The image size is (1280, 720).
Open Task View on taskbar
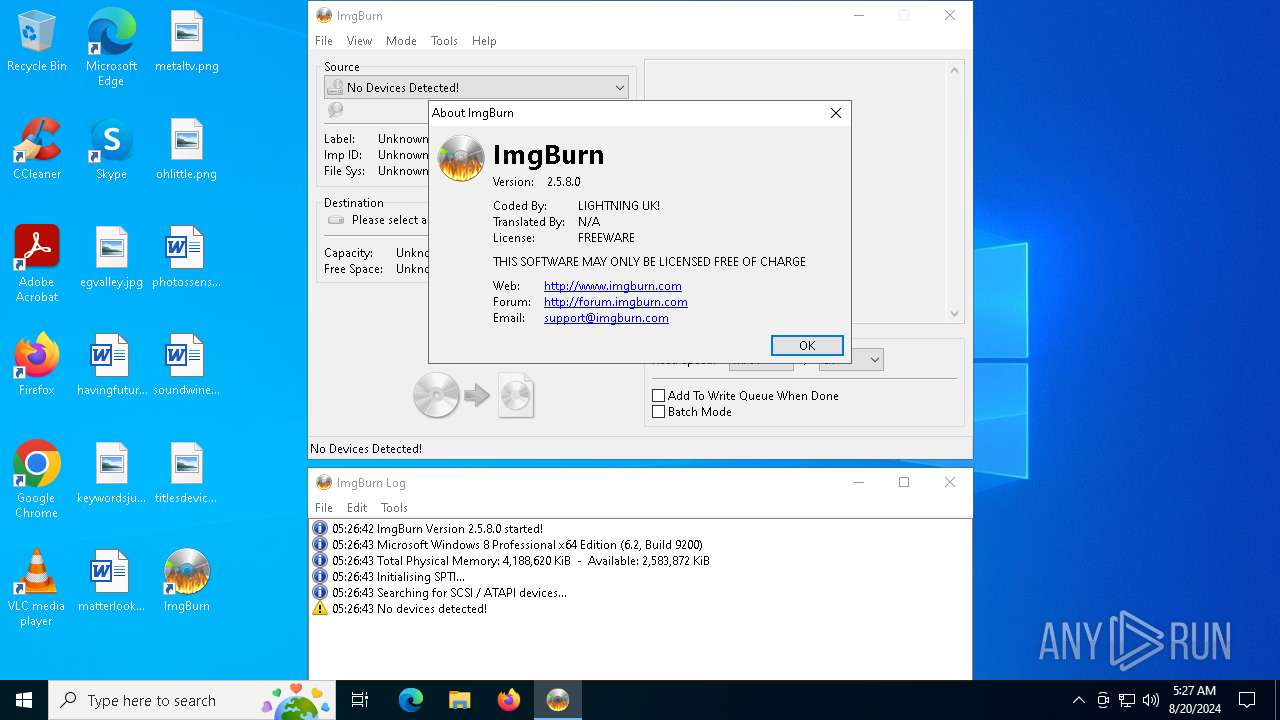360,700
